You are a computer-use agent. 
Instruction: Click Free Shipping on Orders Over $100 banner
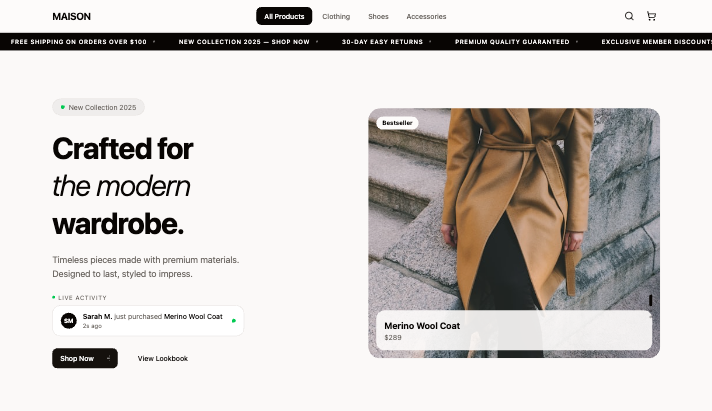pos(79,42)
